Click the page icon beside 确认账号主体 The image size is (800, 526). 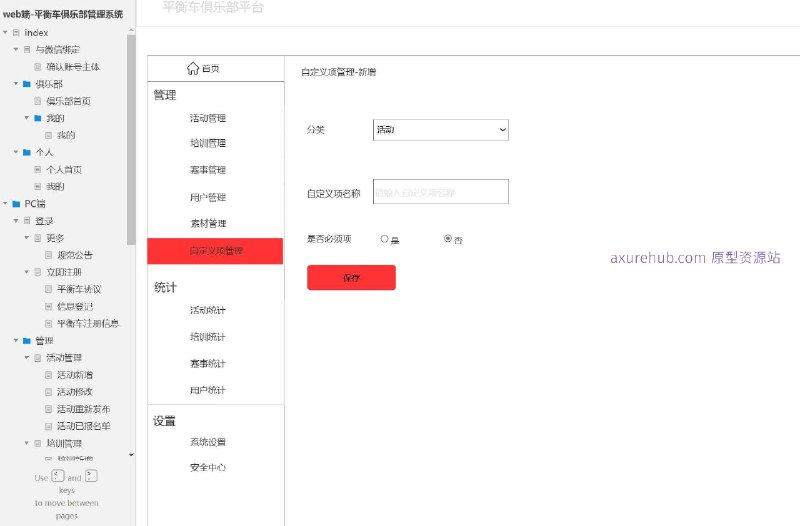click(x=38, y=67)
